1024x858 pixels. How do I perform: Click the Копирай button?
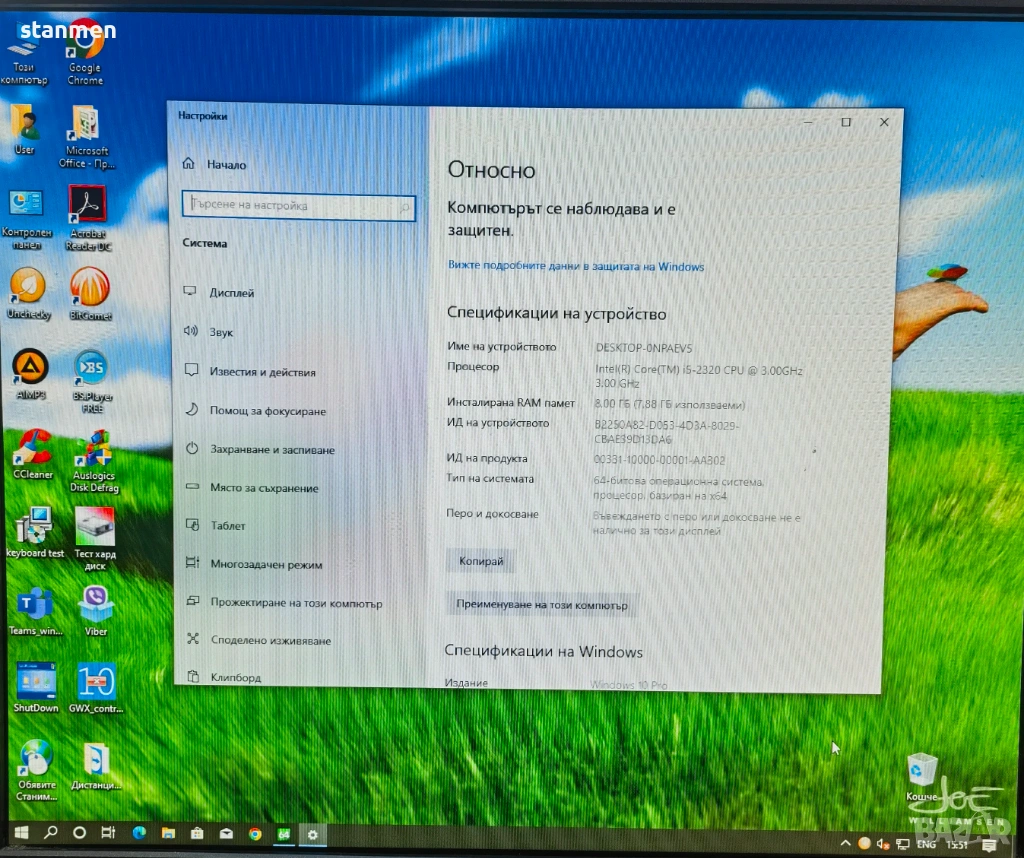pos(481,562)
